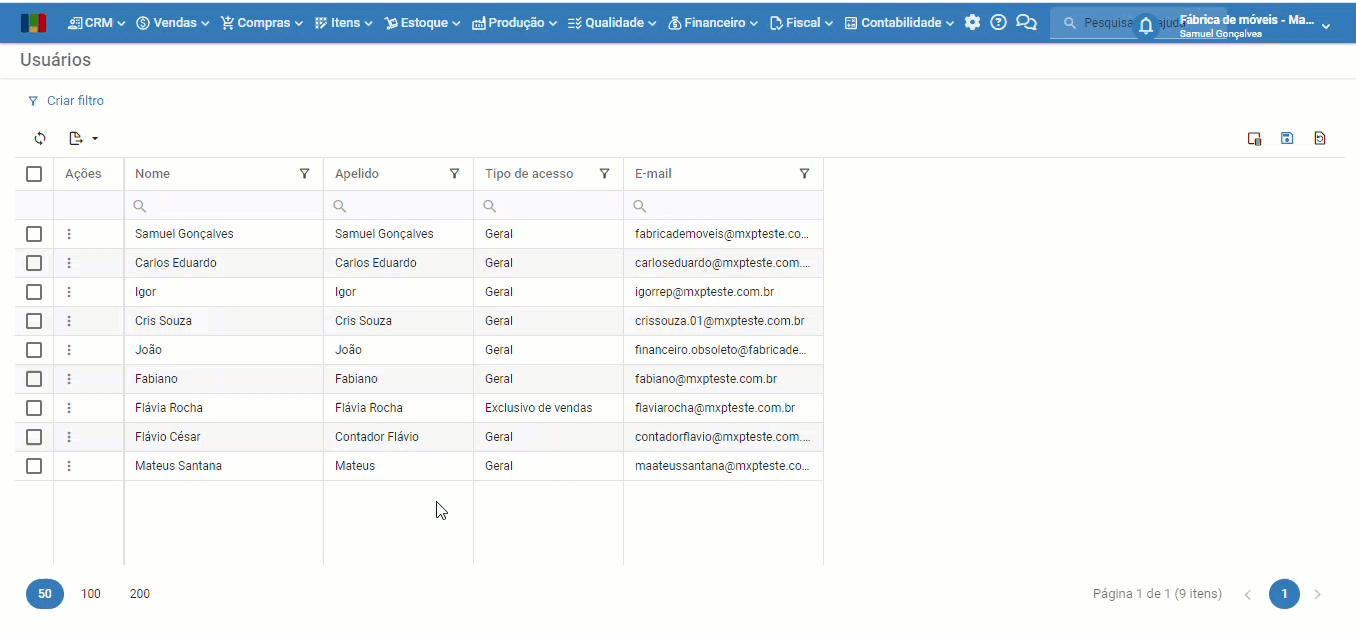Click the E-mail column filter icon
The height and width of the screenshot is (636, 1356).
(x=804, y=174)
